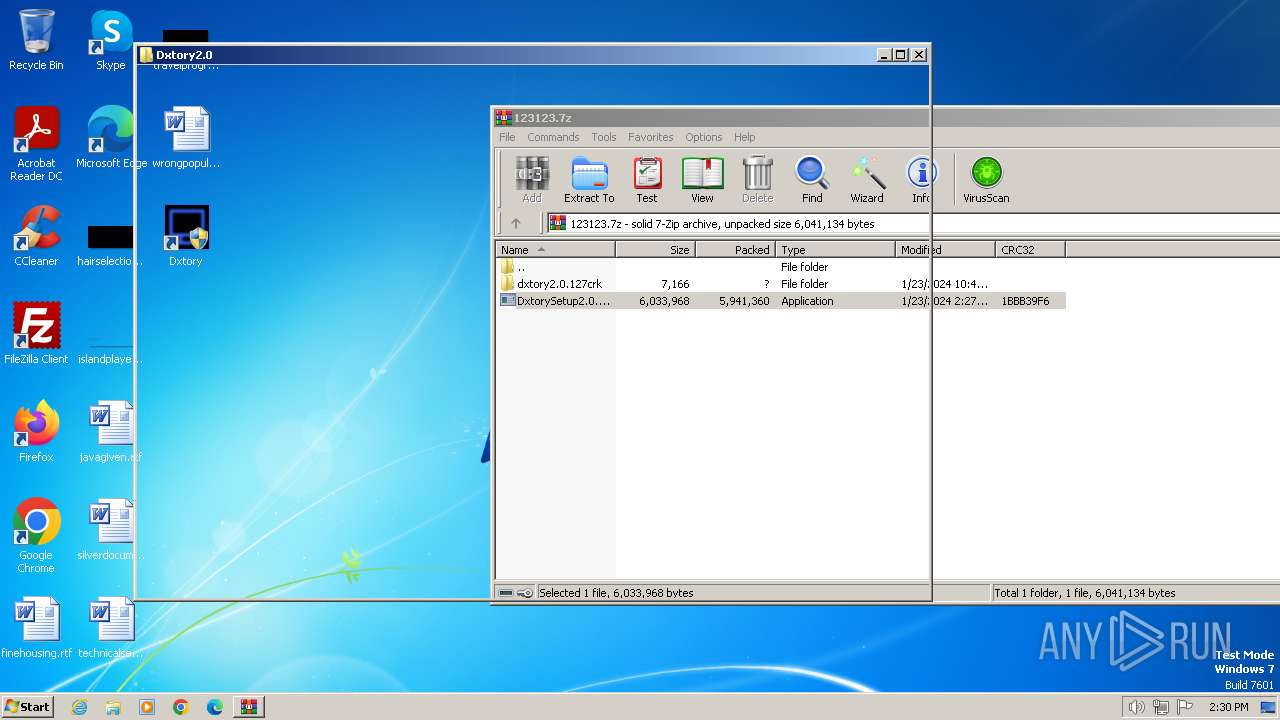Click the volume speaker tray icon
The width and height of the screenshot is (1280, 720).
pyautogui.click(x=1136, y=707)
